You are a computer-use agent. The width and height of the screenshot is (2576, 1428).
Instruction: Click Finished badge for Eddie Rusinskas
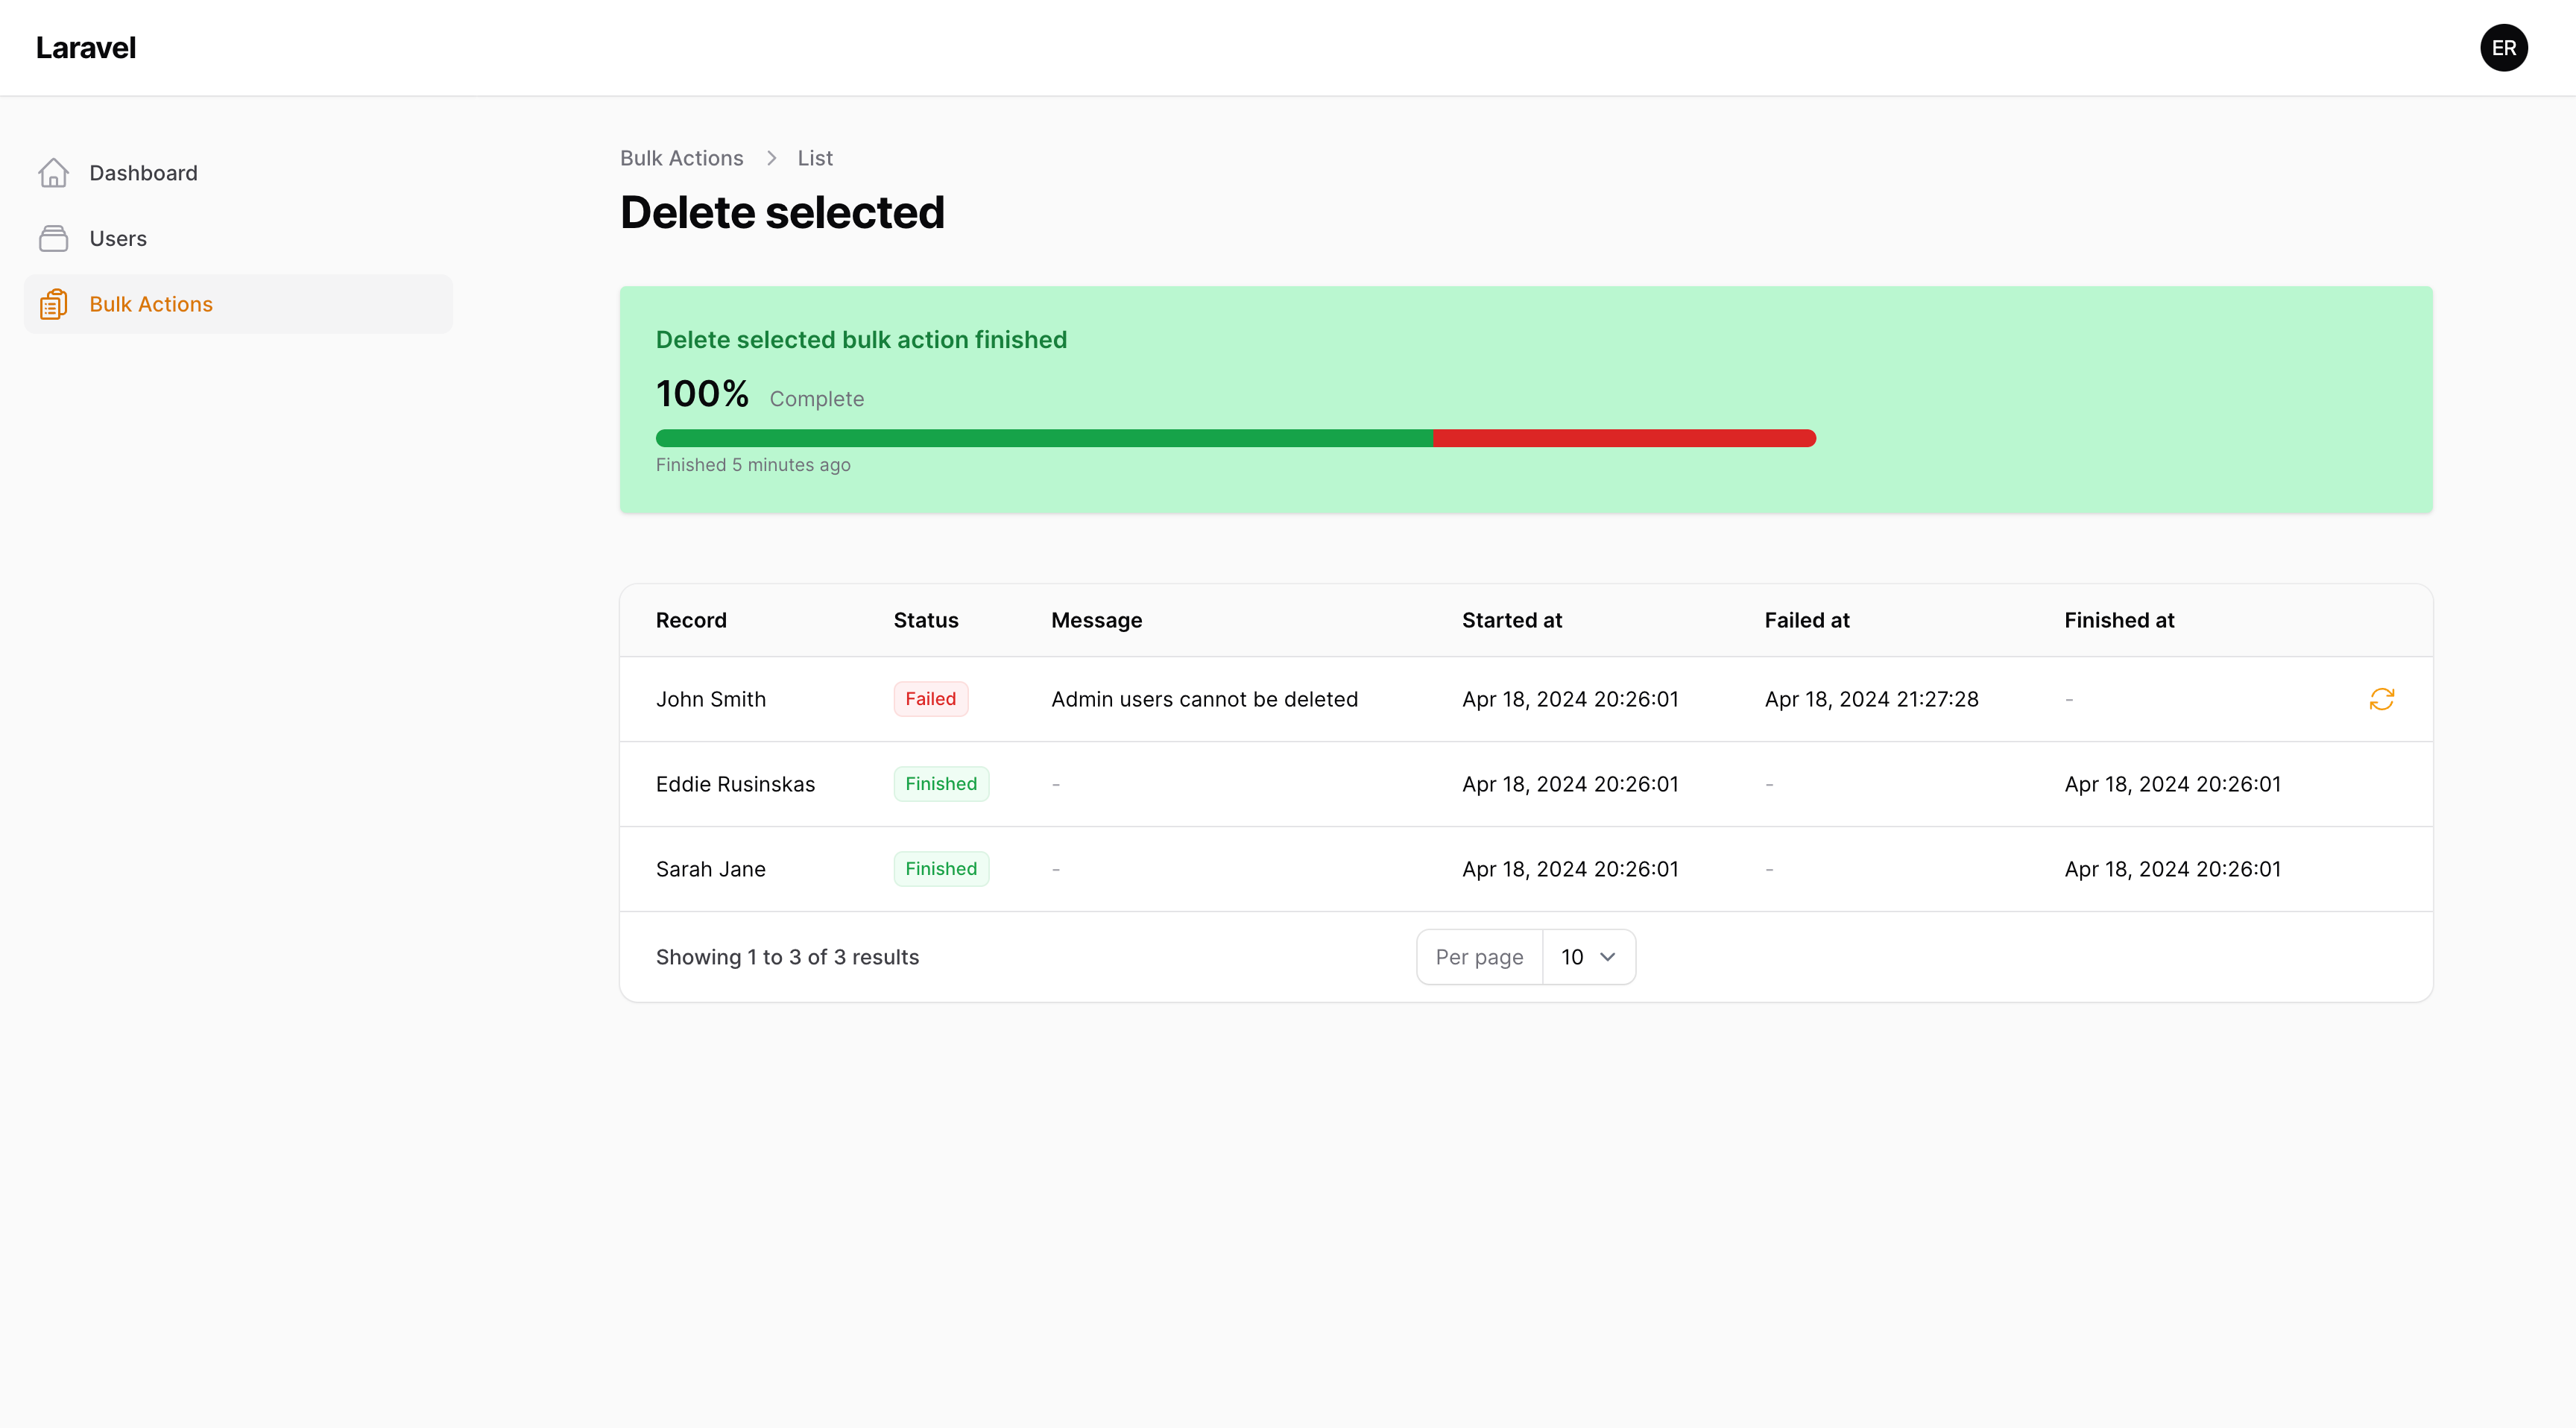tap(941, 784)
